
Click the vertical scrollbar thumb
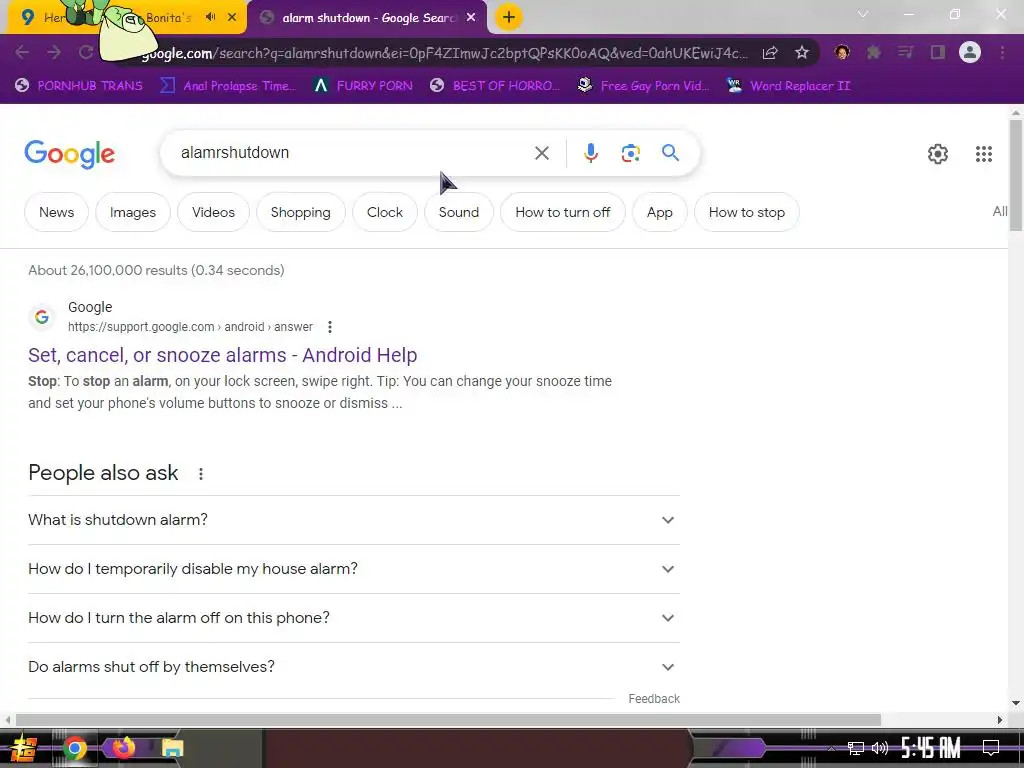tap(1016, 175)
